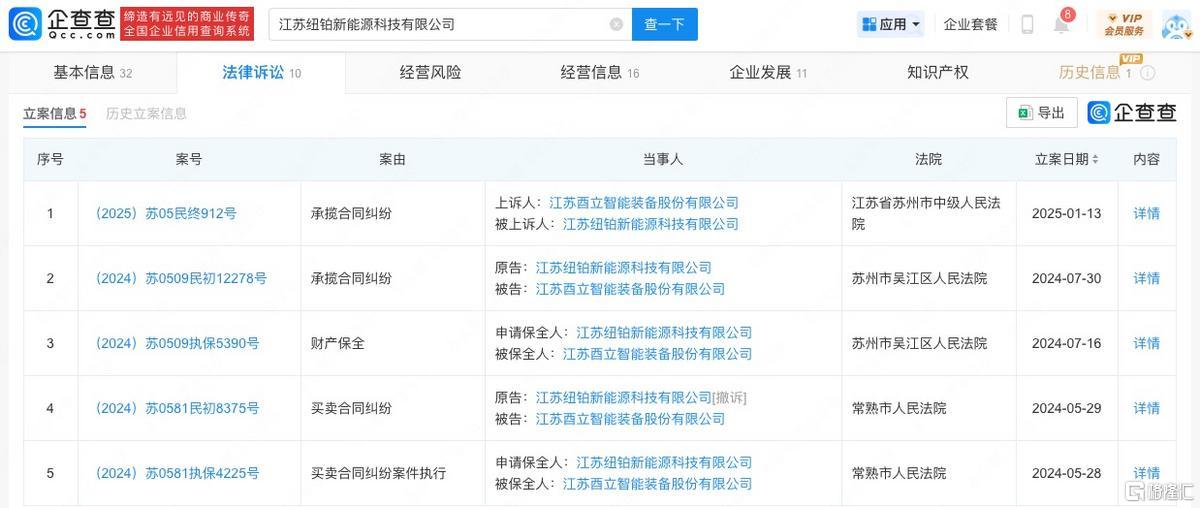
Task: Click 上诉人 江苏酉立智能装备股份有限公司 link
Action: tap(644, 203)
